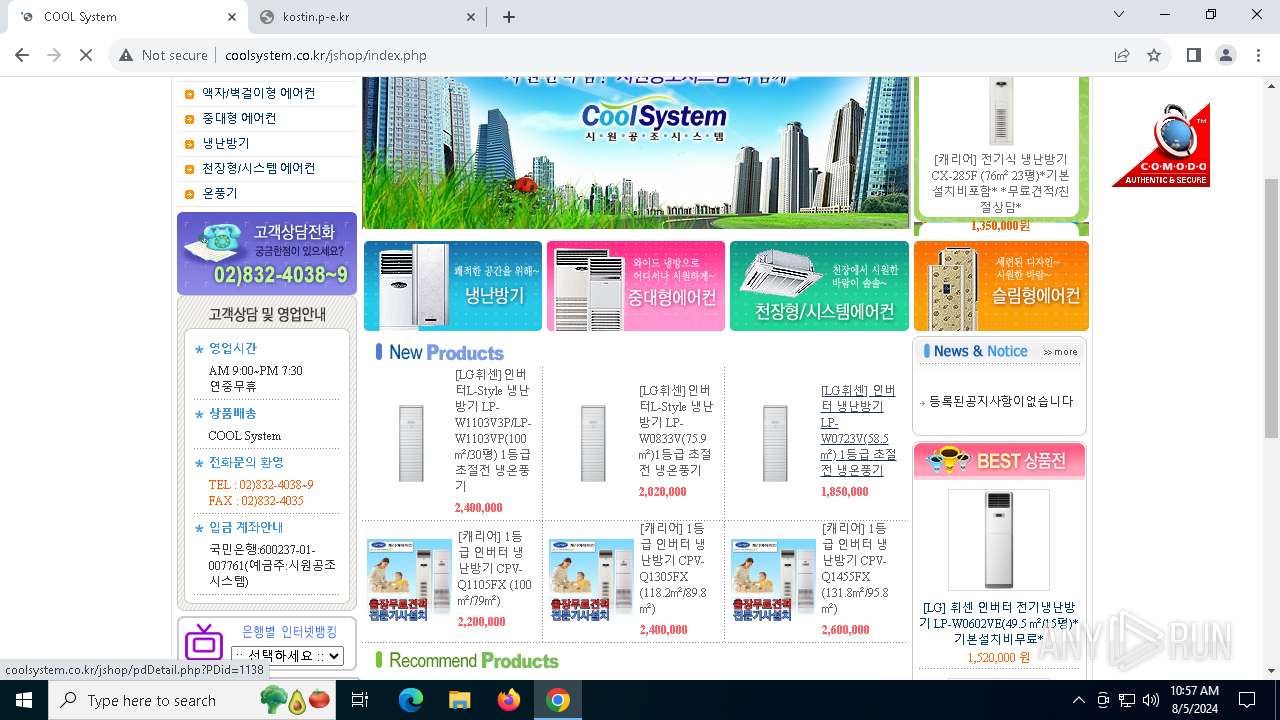Screen dimensions: 1280x720
Task: Stop loading the page
Action: point(86,55)
